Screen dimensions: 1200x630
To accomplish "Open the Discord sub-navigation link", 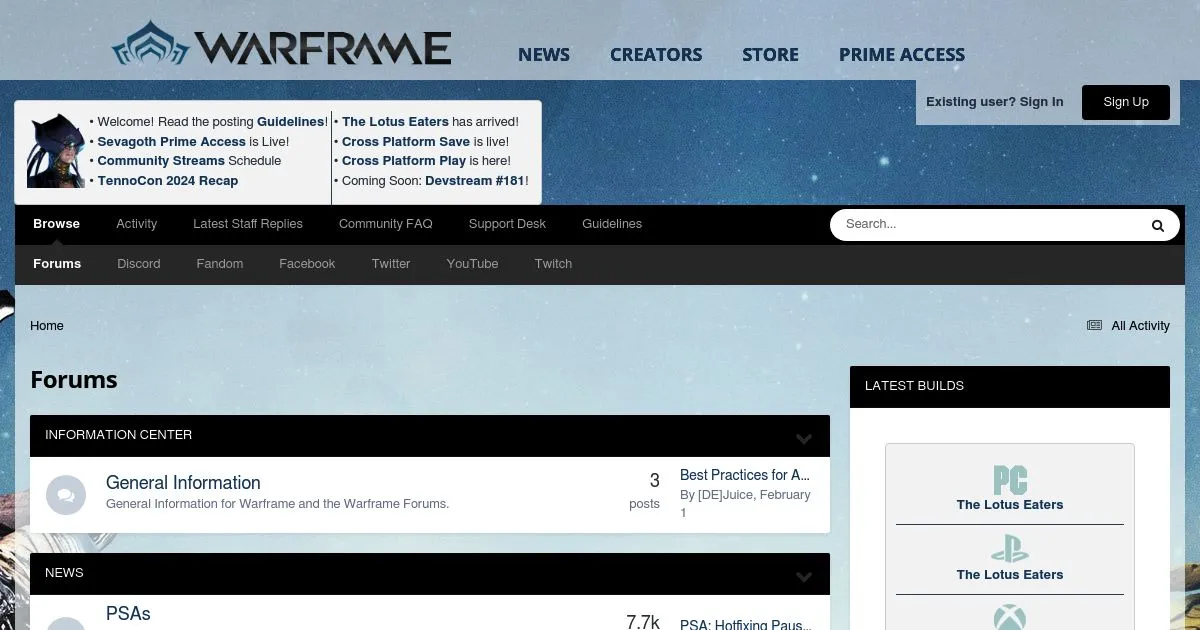I will click(x=139, y=264).
